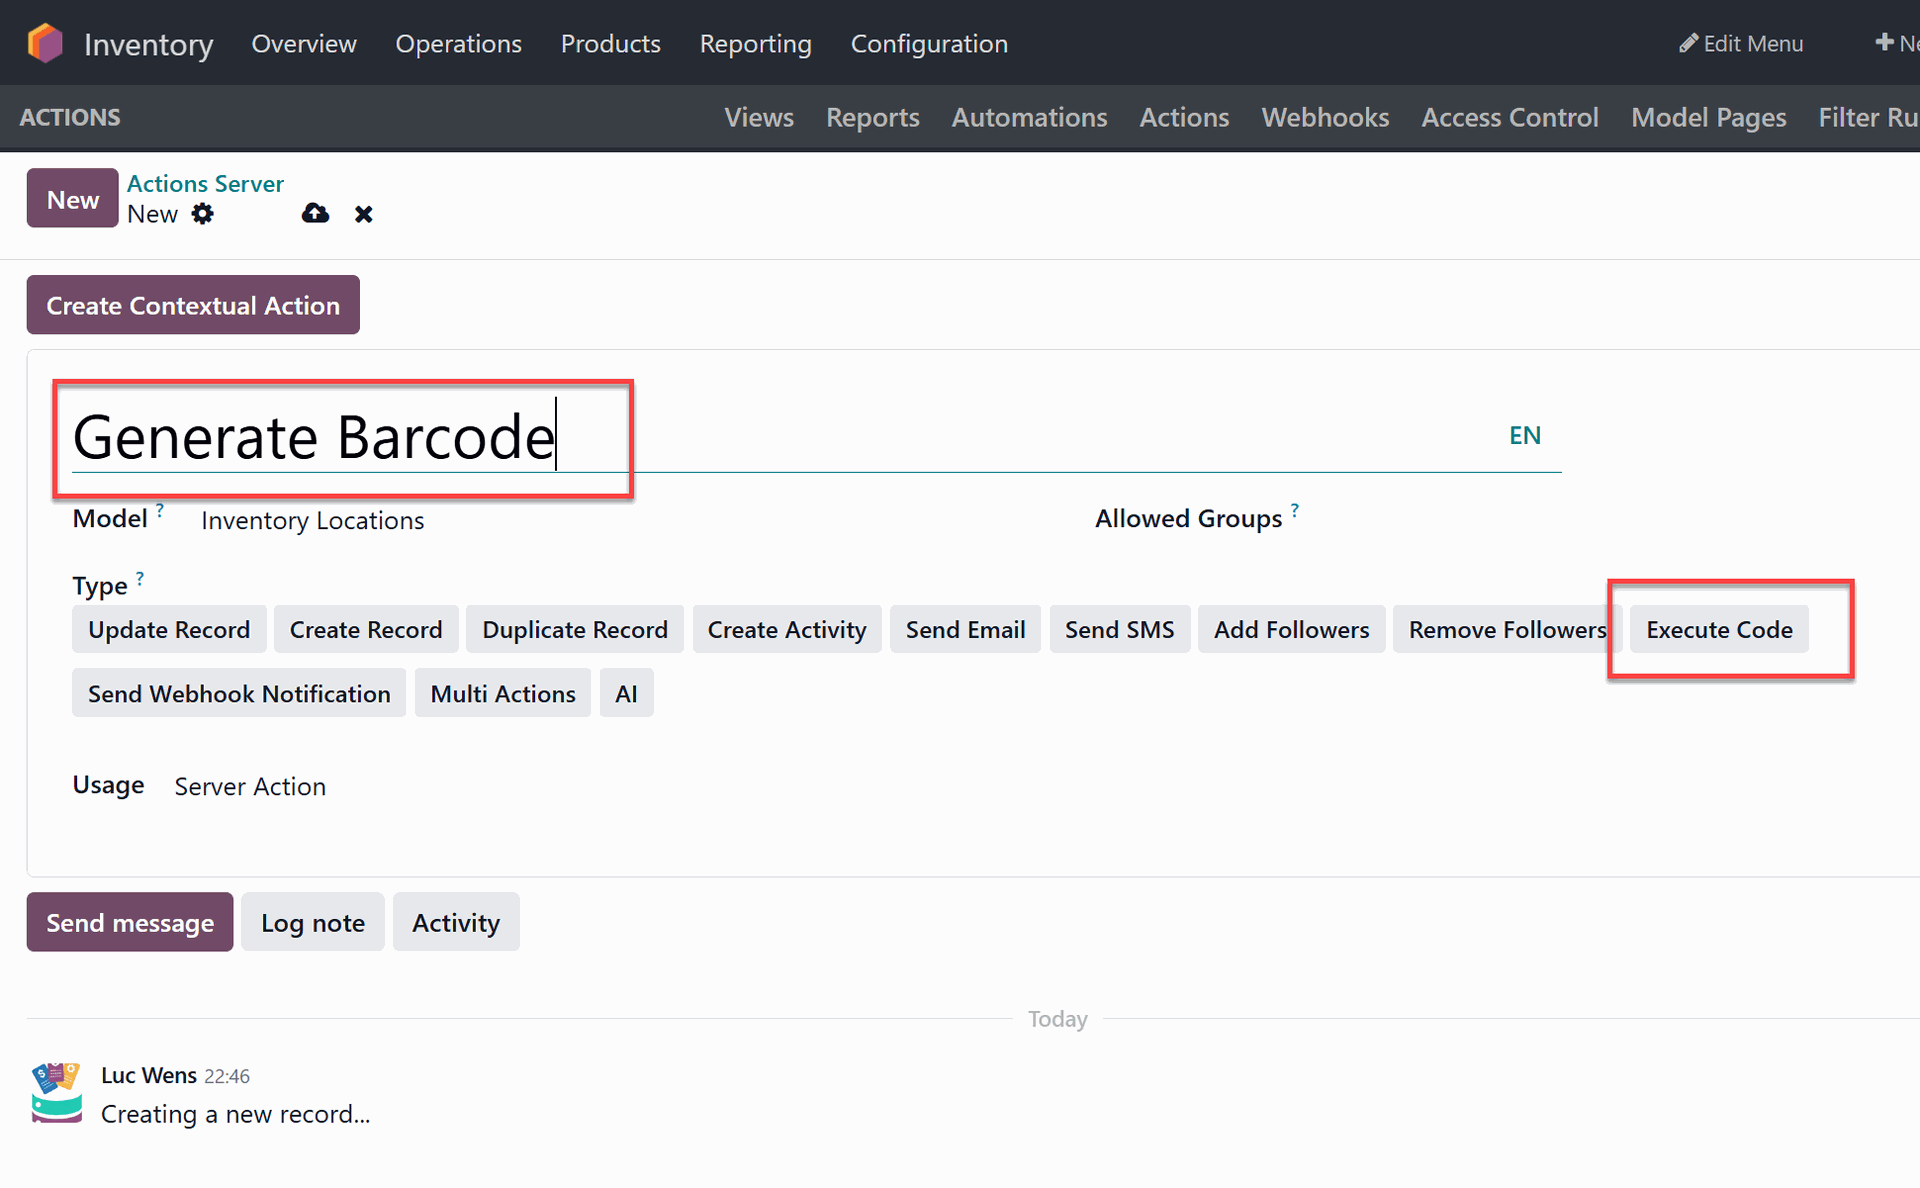Discard changes with the X icon
This screenshot has height=1188, width=1920.
click(363, 214)
